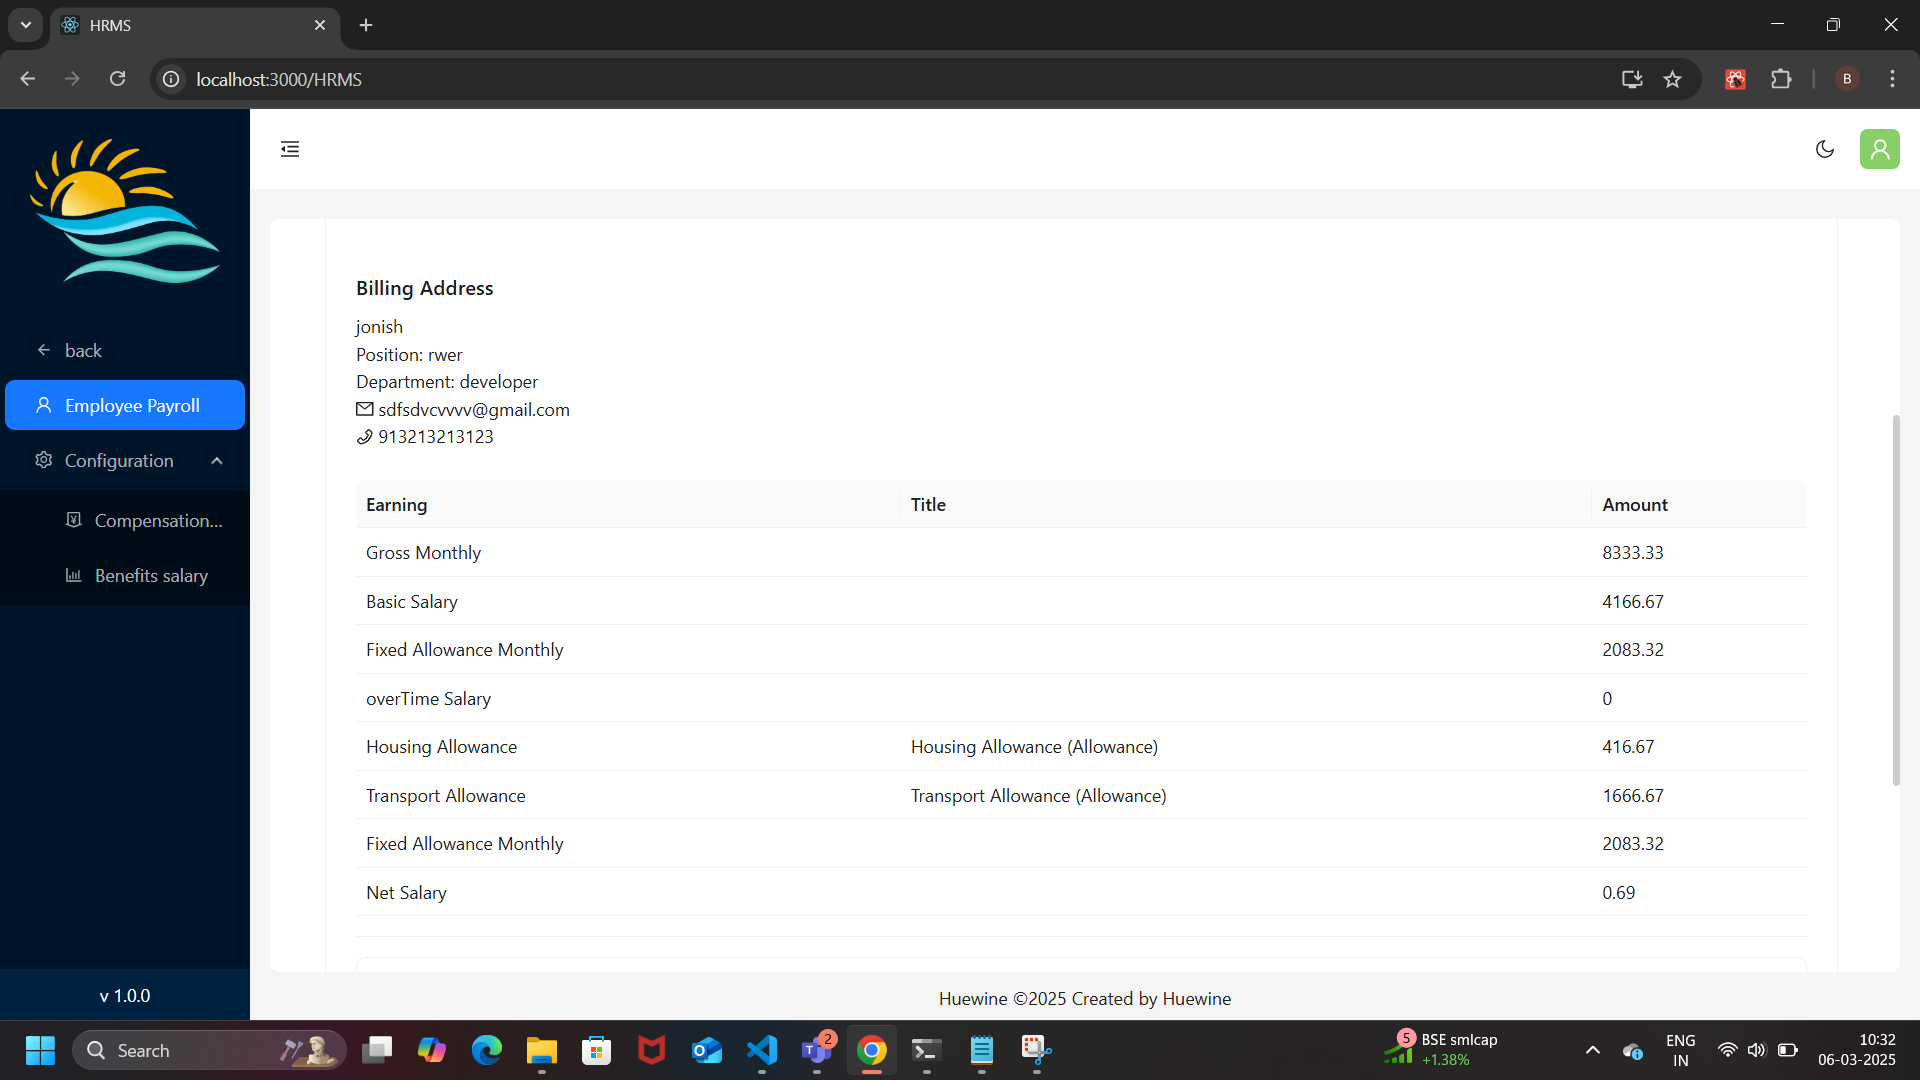Click the Benefits salary chart icon
The width and height of the screenshot is (1920, 1080).
coord(73,575)
